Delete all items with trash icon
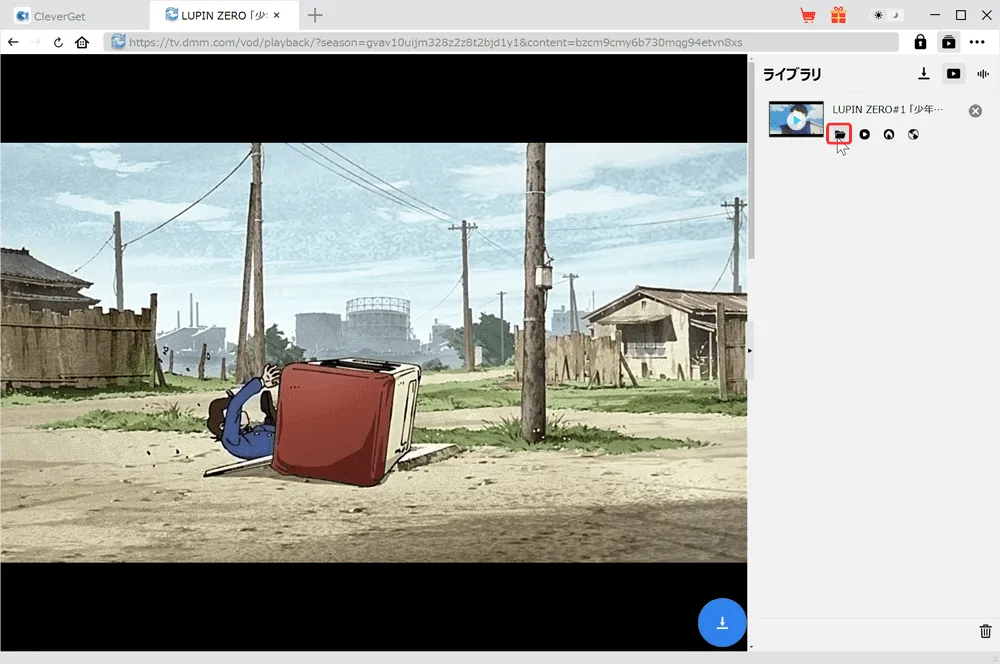The height and width of the screenshot is (664, 1000). point(985,631)
